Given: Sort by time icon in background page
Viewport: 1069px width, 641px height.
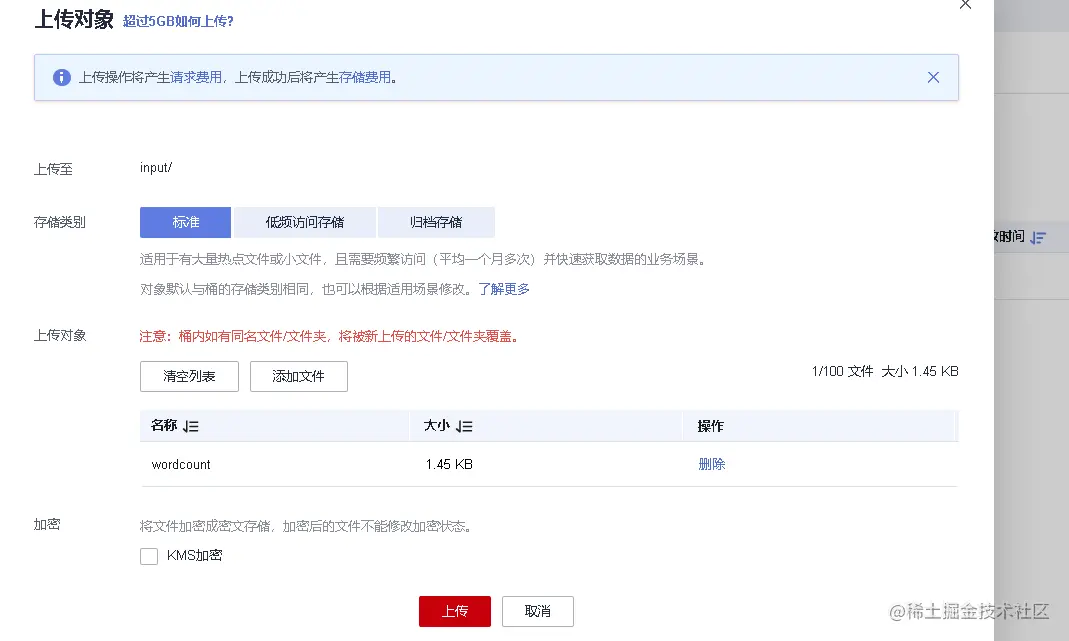Looking at the screenshot, I should pyautogui.click(x=1038, y=238).
